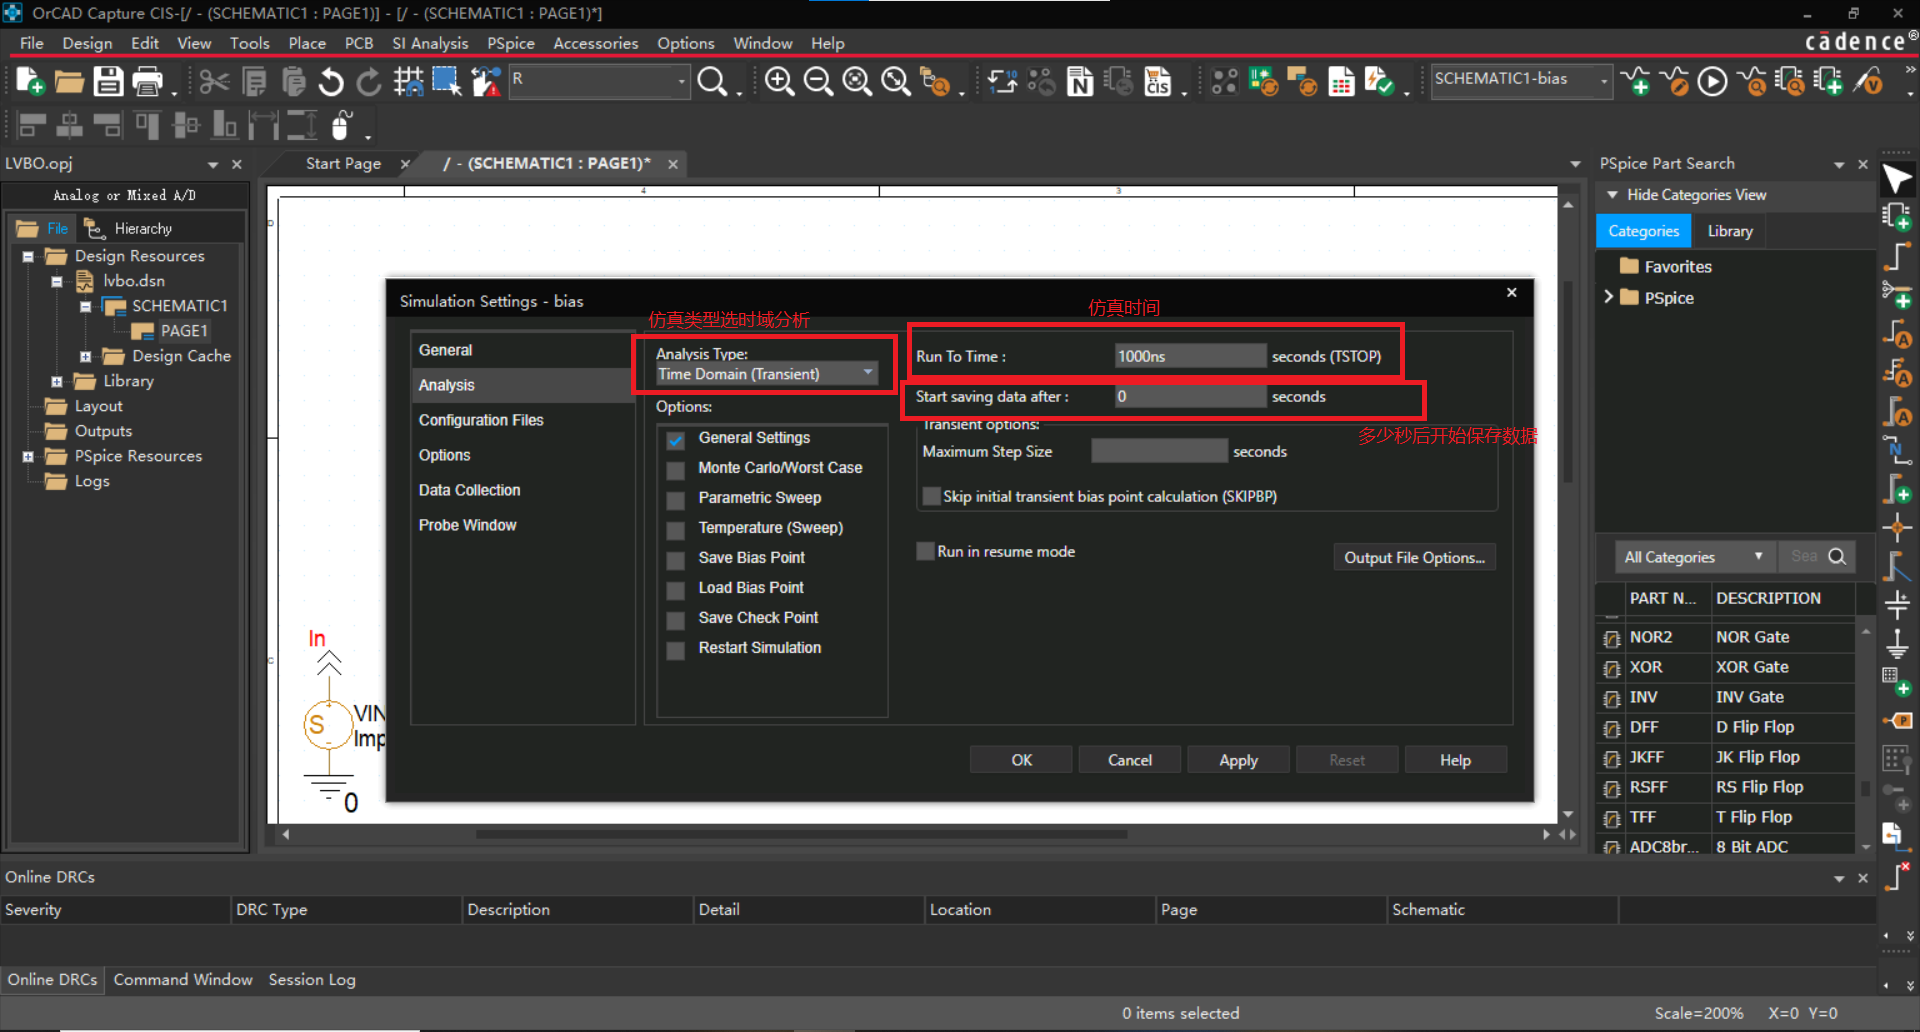
Task: Enable Monte Carlo/Worst Case option
Action: click(x=676, y=470)
